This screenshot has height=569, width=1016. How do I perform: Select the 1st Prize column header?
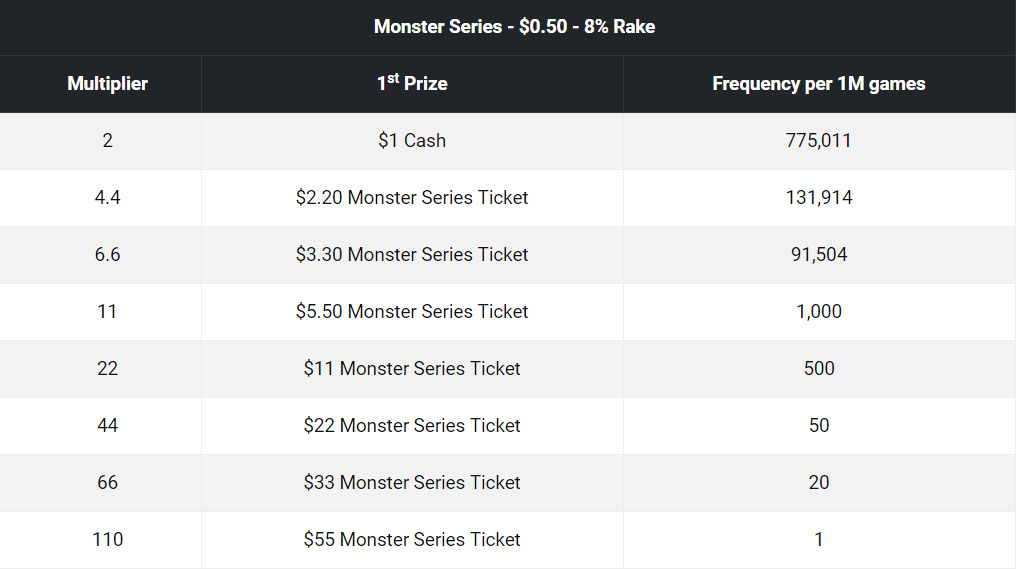coord(412,83)
